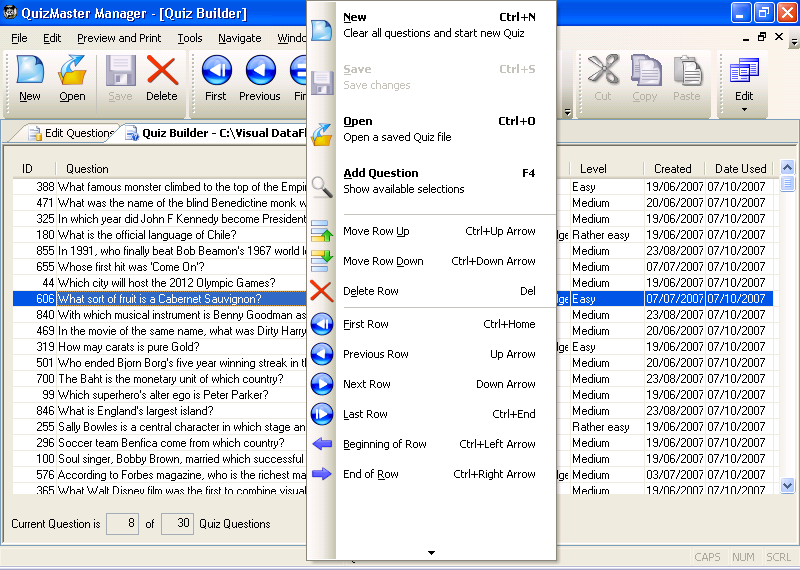This screenshot has width=800, height=570.
Task: Select row 'Which superhero's alter ego is Peter Parker?'
Action: pyautogui.click(x=163, y=395)
